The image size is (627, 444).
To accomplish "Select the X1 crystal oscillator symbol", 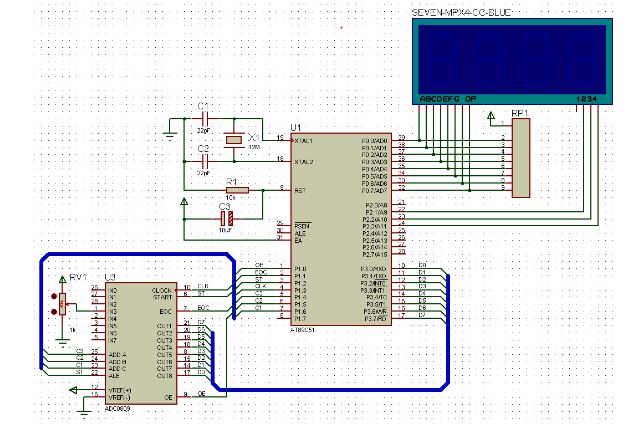I will click(x=234, y=140).
